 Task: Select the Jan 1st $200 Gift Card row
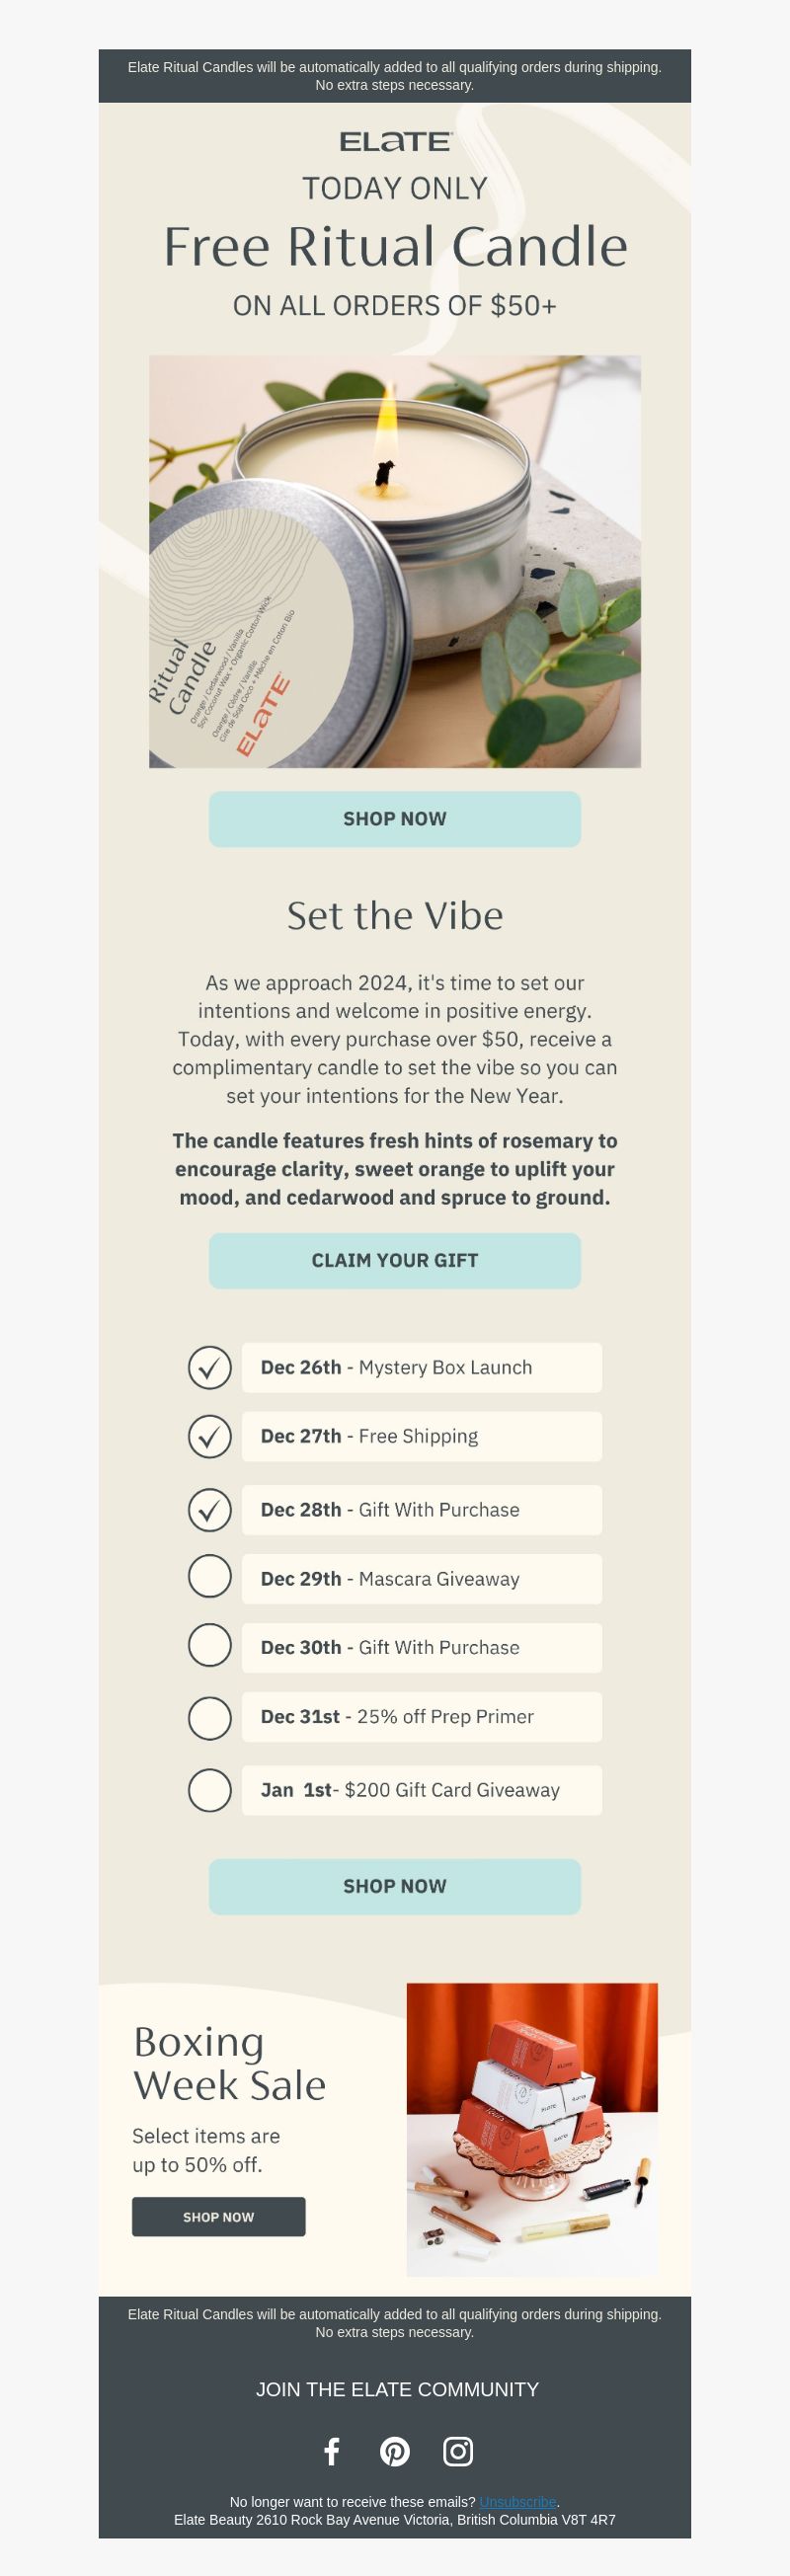422,1790
